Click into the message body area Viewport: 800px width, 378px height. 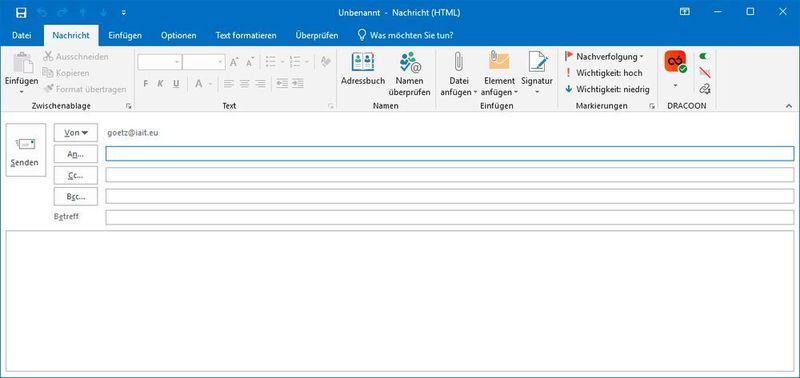point(400,301)
